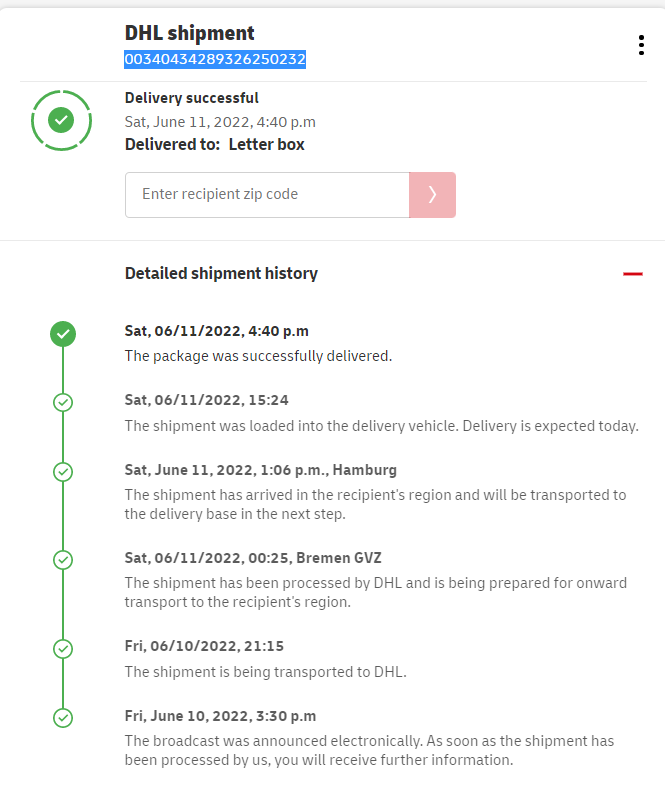Click the checkmark beside the 21:15 entry
The image size is (665, 785).
coord(63,648)
